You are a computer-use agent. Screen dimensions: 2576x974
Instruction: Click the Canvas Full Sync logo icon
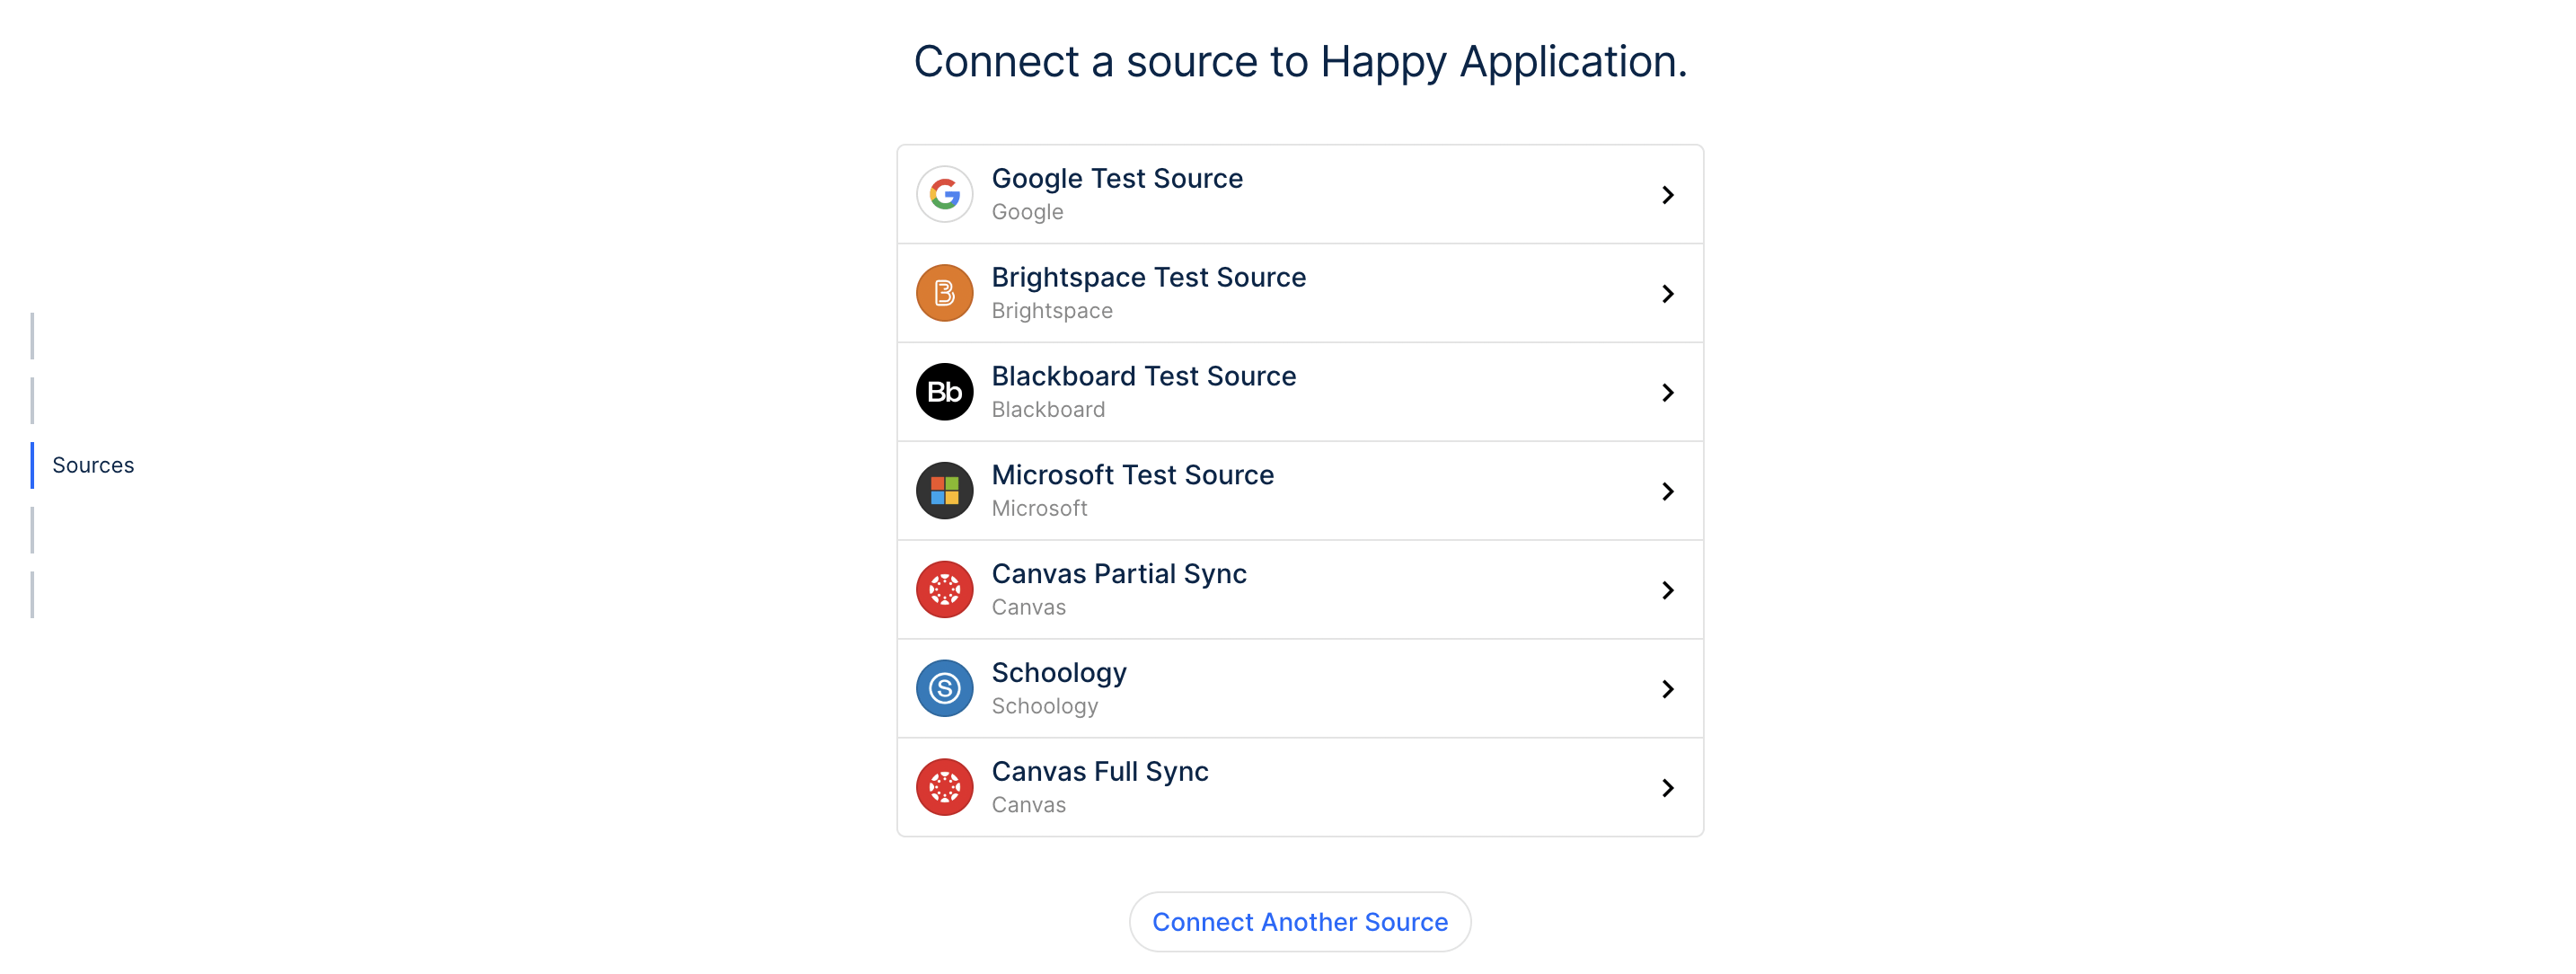[944, 788]
